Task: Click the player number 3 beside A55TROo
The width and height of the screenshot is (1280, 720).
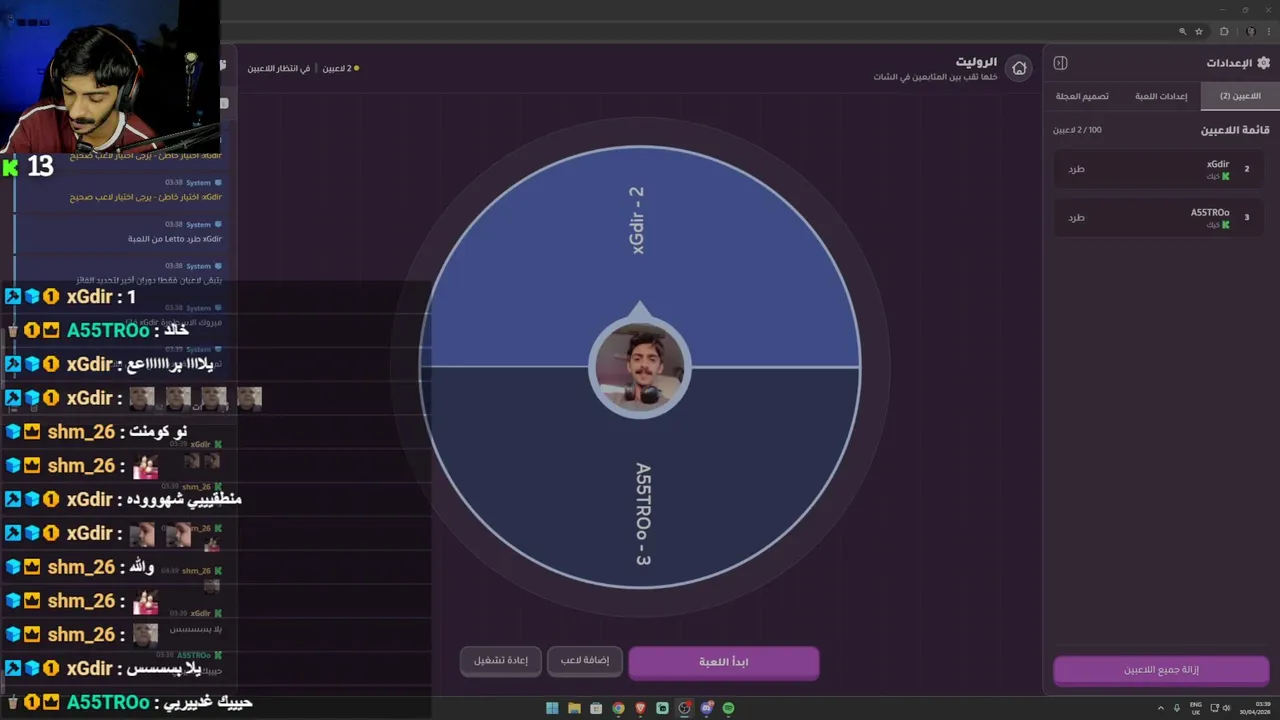Action: tap(1246, 217)
